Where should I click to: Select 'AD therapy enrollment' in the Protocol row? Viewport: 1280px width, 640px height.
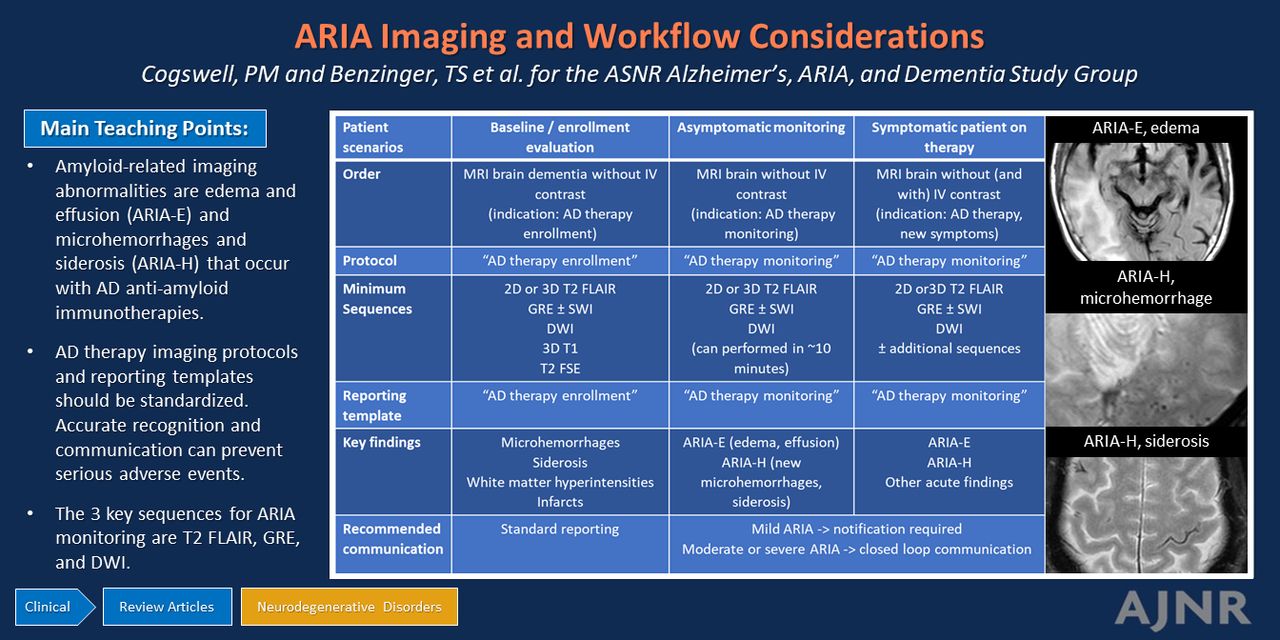pos(560,261)
